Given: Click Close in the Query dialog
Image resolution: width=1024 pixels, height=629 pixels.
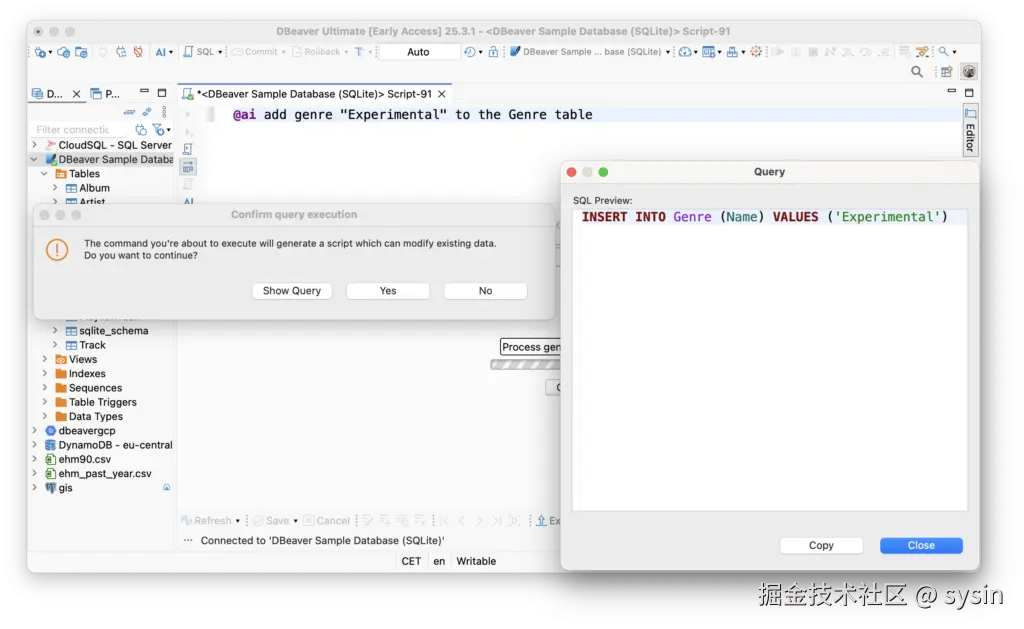Looking at the screenshot, I should coord(921,545).
